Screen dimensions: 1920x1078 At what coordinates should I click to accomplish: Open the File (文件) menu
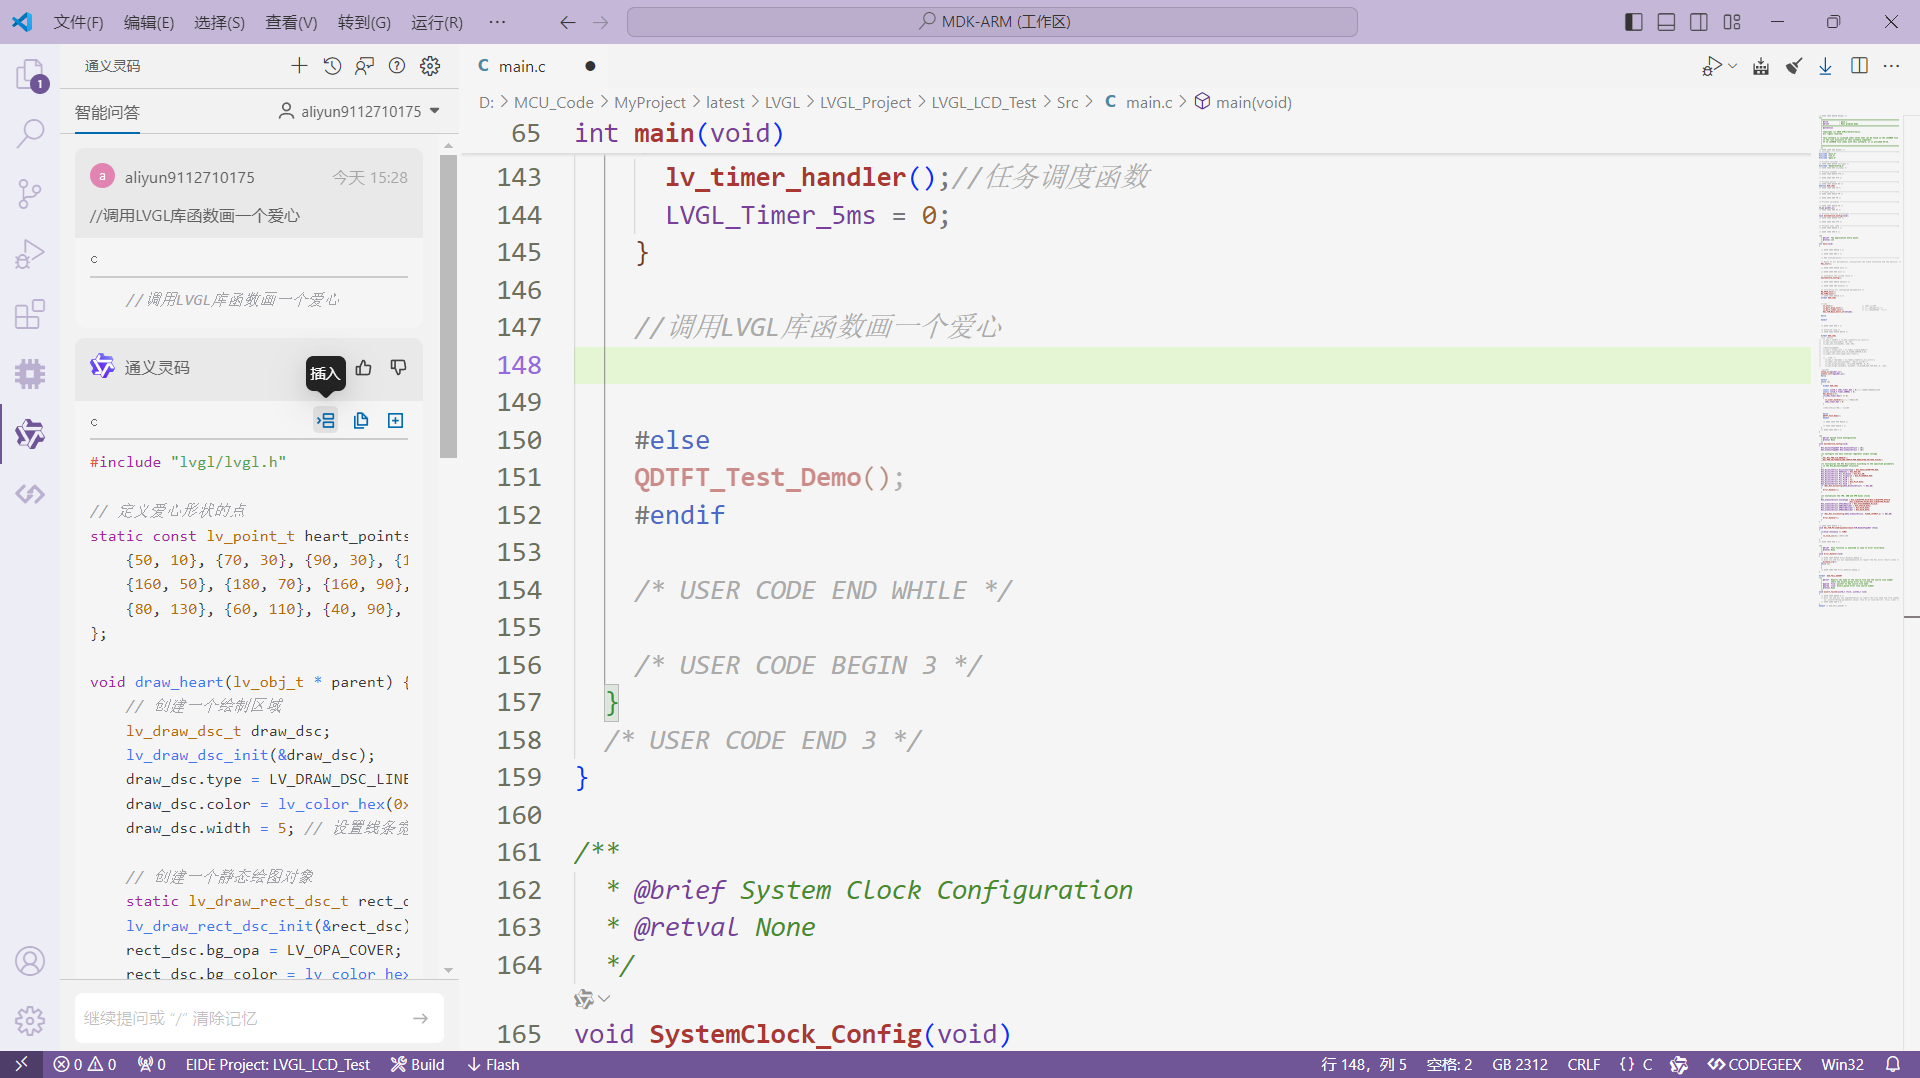(78, 22)
